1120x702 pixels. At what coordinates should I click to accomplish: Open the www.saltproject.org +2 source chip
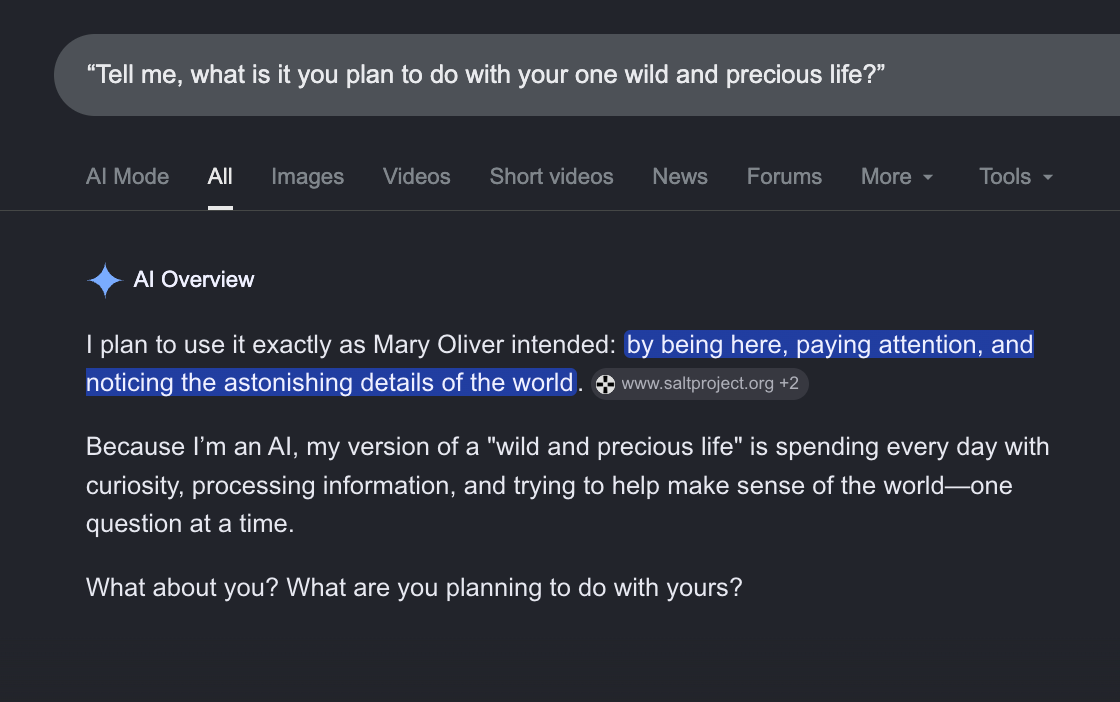(700, 384)
